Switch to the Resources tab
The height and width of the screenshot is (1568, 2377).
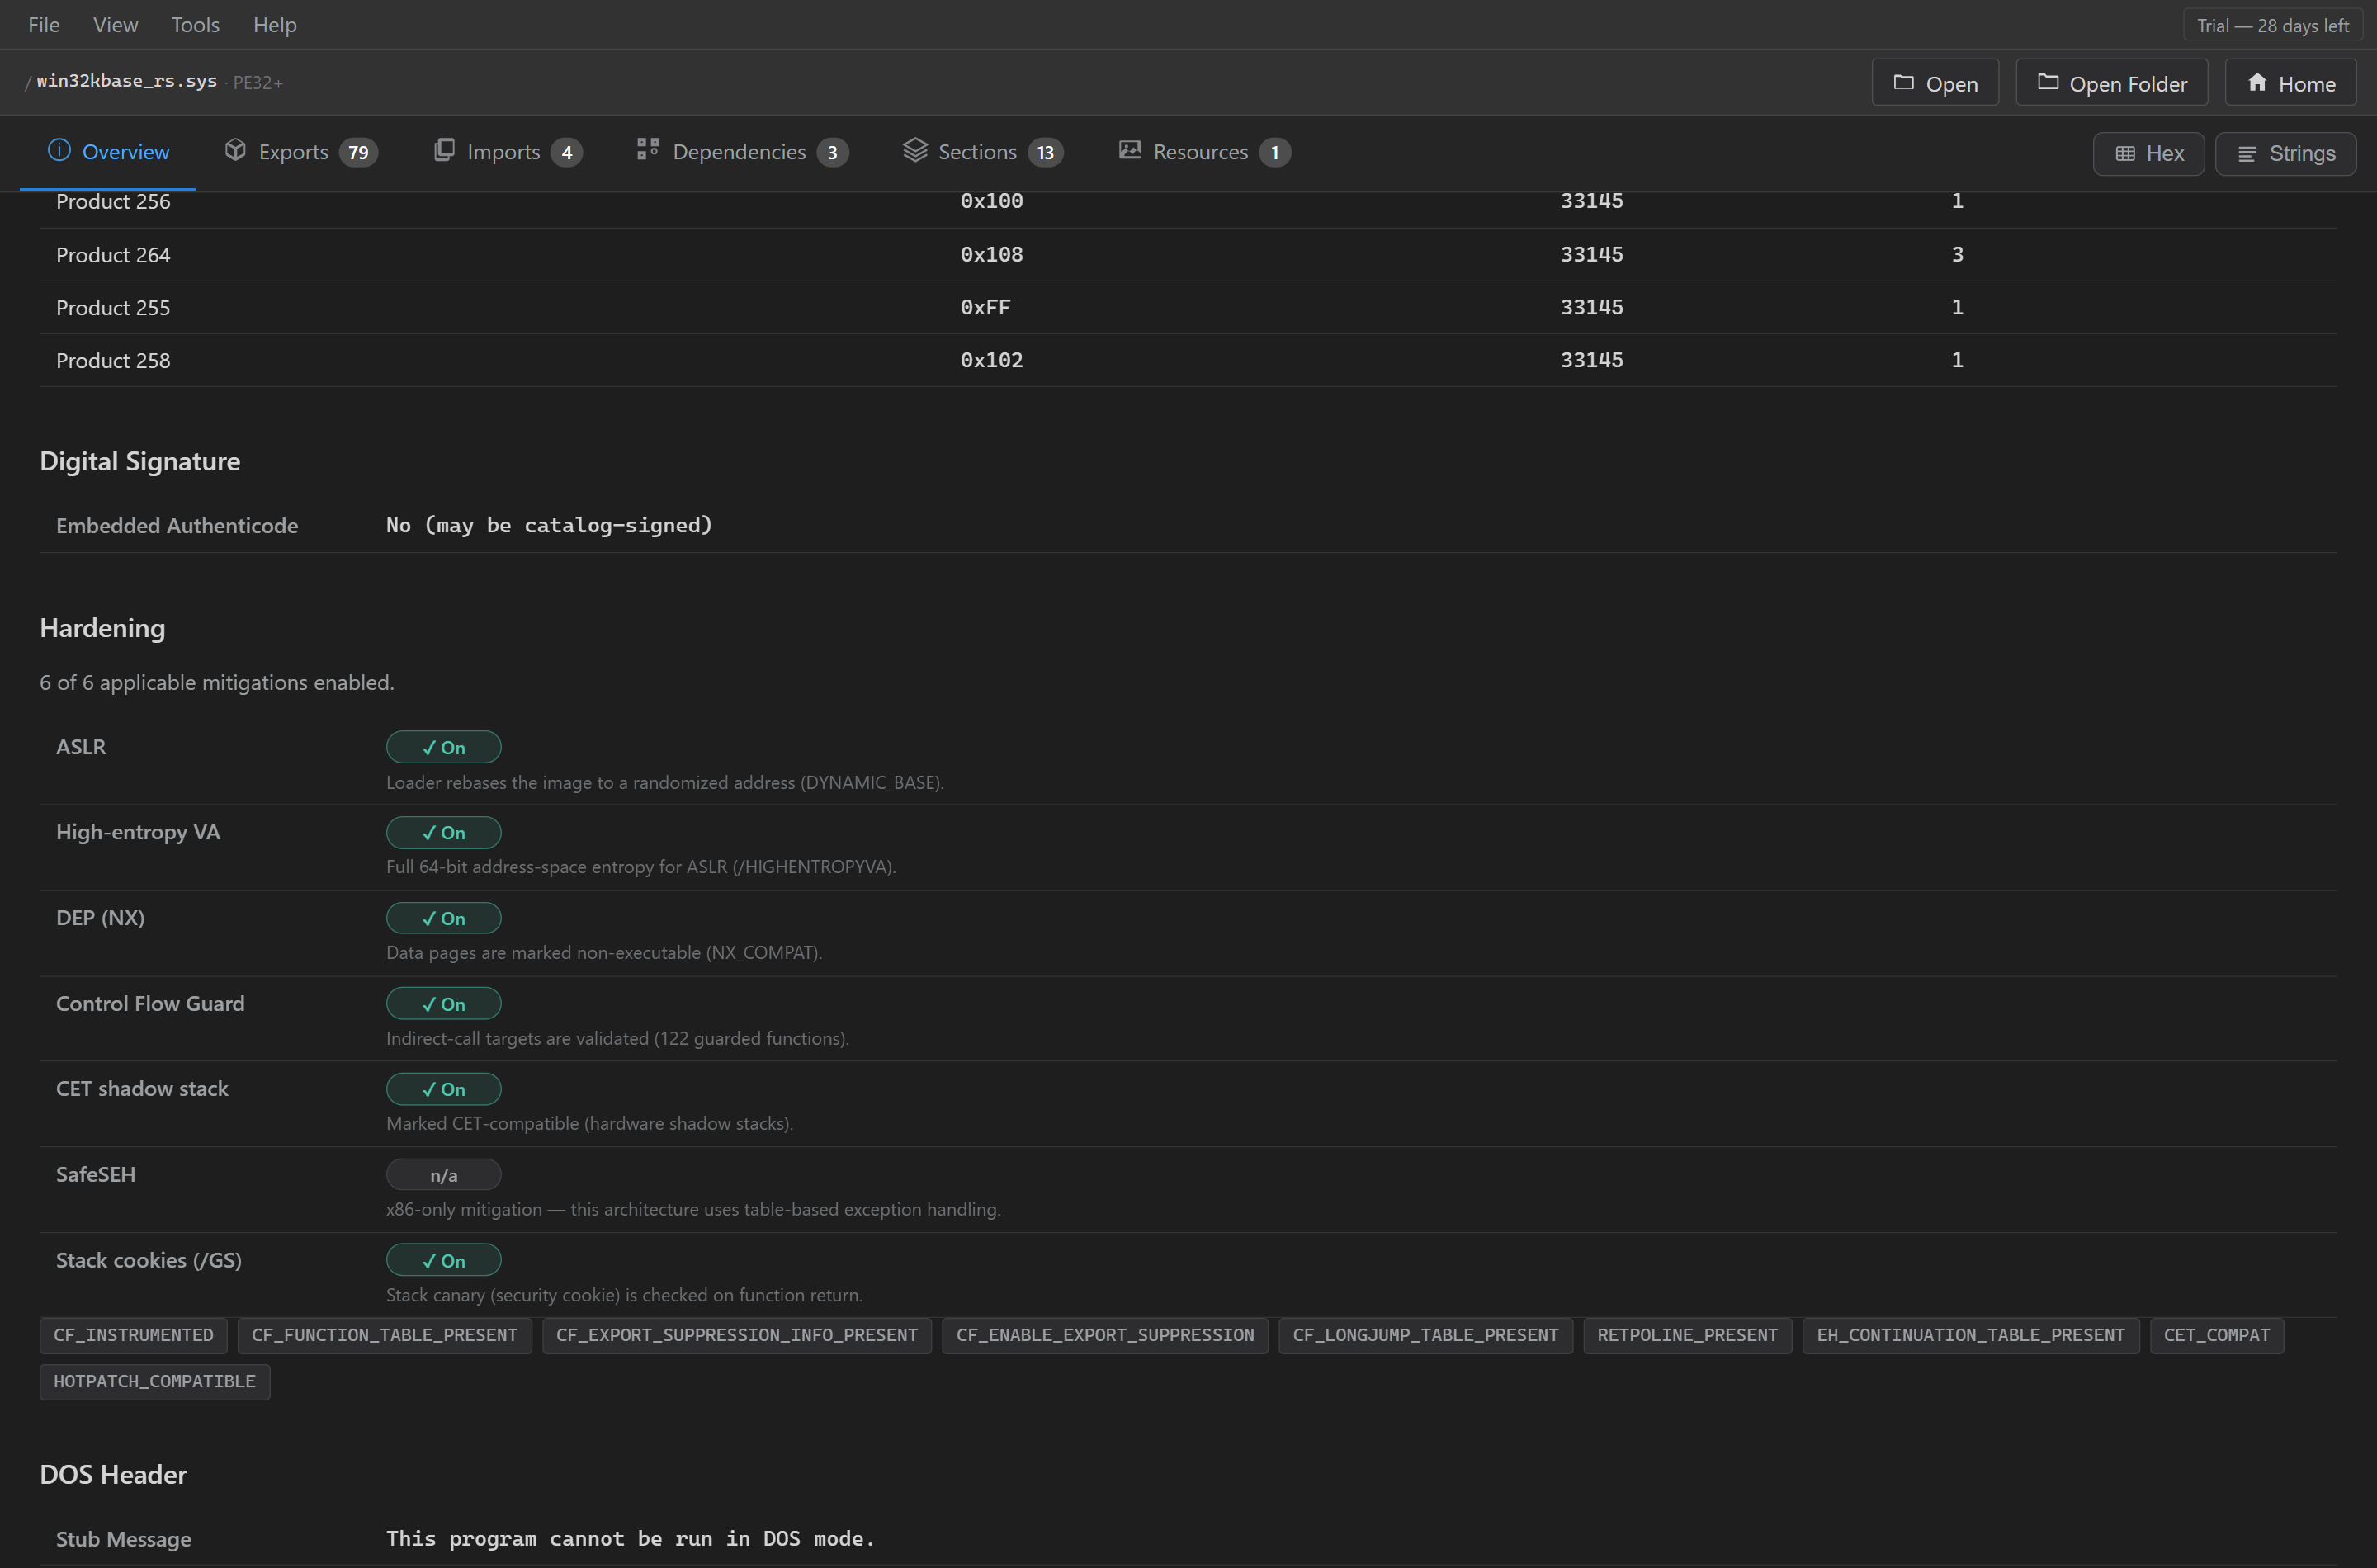coord(1205,152)
